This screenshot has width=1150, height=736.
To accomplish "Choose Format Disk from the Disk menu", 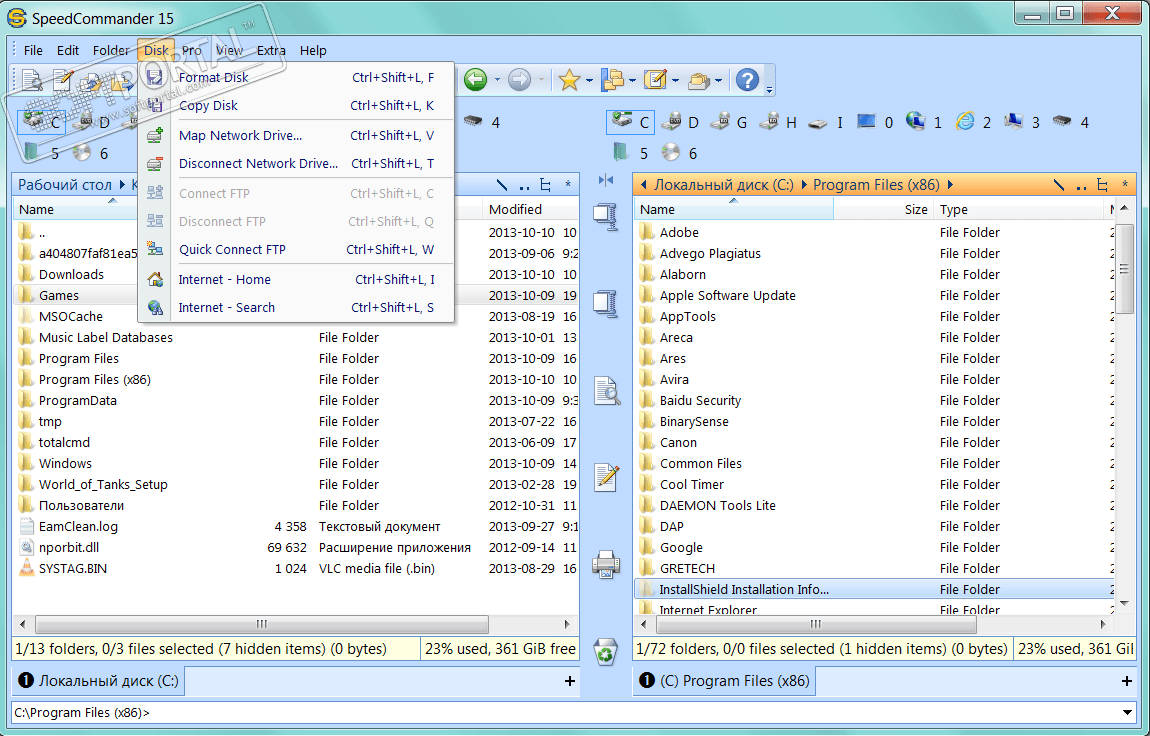I will [x=296, y=77].
